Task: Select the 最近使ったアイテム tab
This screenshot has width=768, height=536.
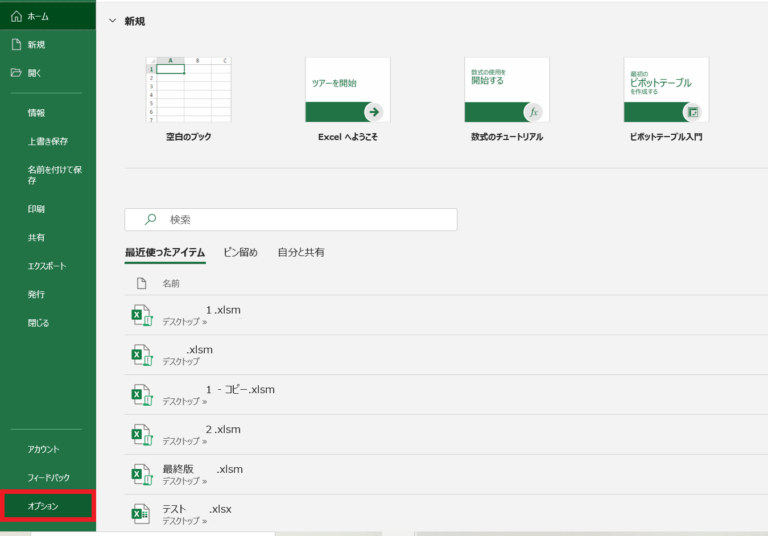Action: (x=165, y=253)
